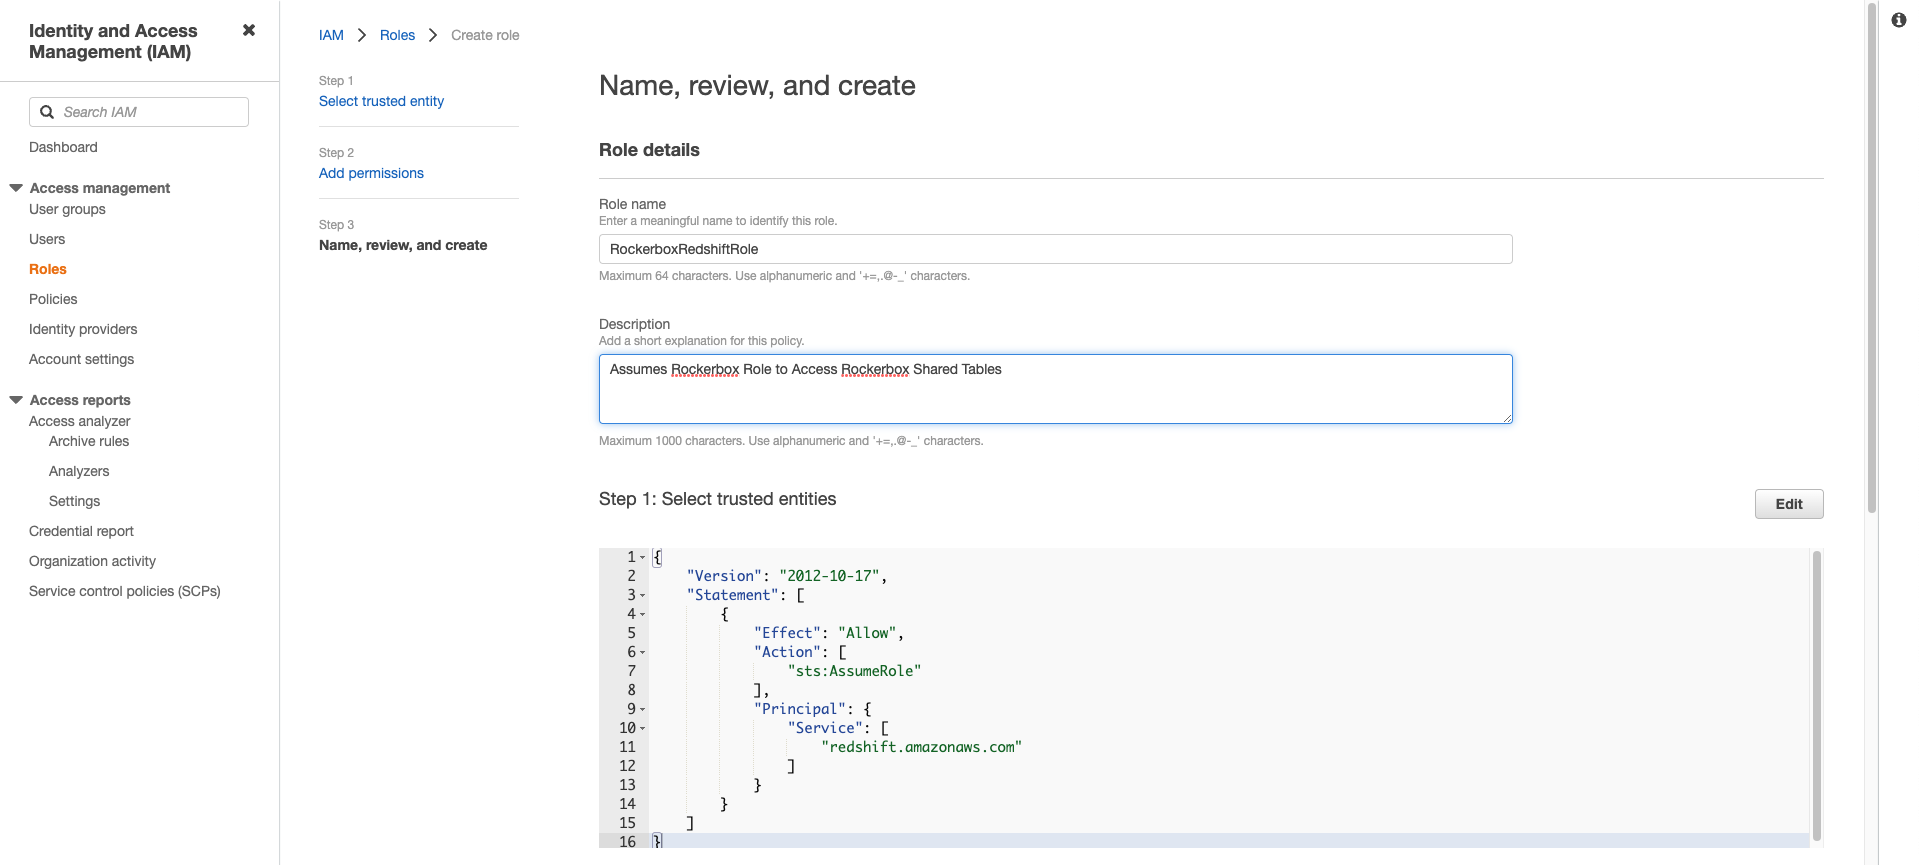Click the Description text area
Screen dimensions: 1919x865
point(1055,389)
